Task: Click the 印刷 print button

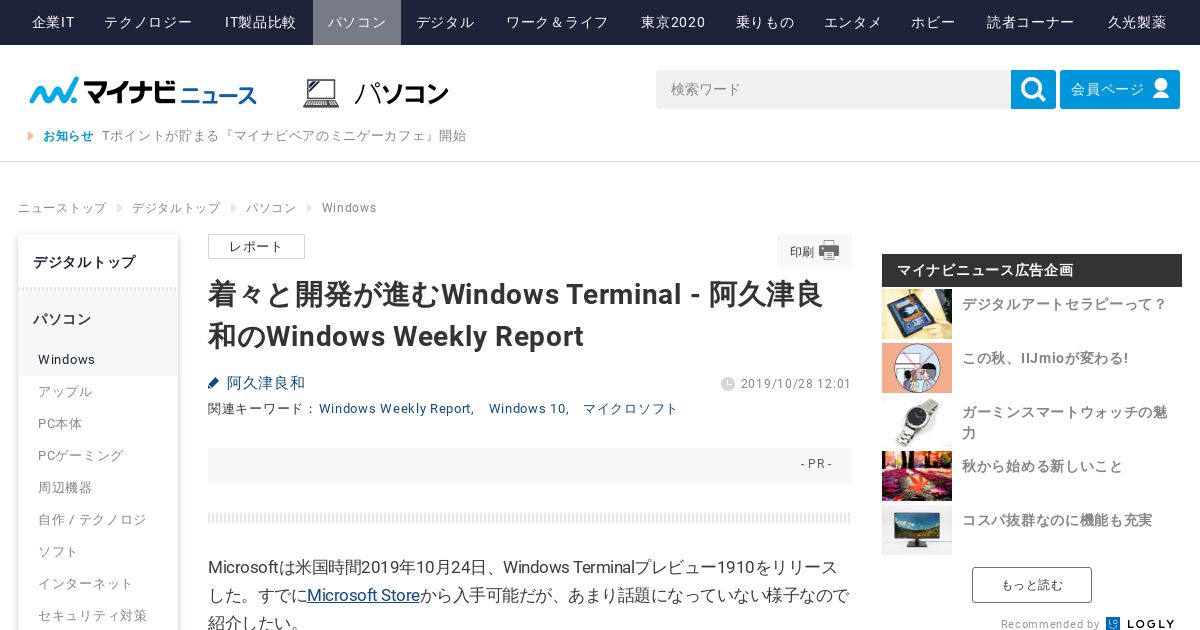Action: click(x=814, y=251)
